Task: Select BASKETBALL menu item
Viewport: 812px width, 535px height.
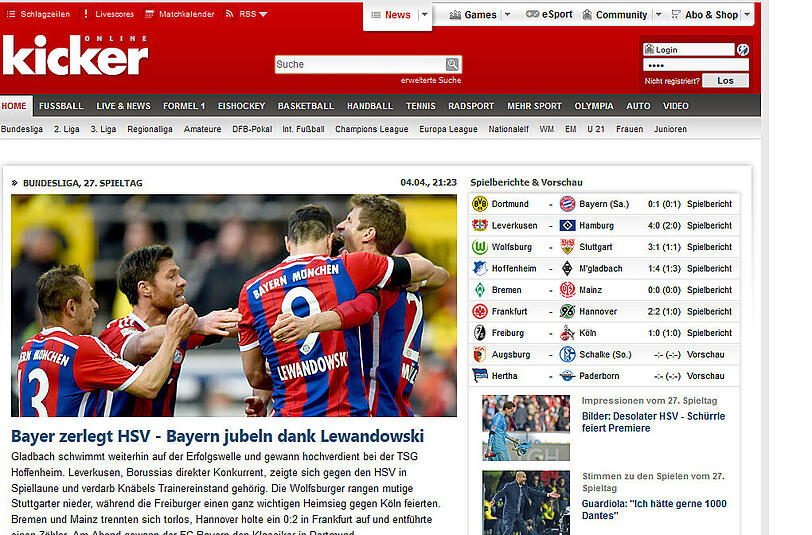Action: click(x=306, y=106)
